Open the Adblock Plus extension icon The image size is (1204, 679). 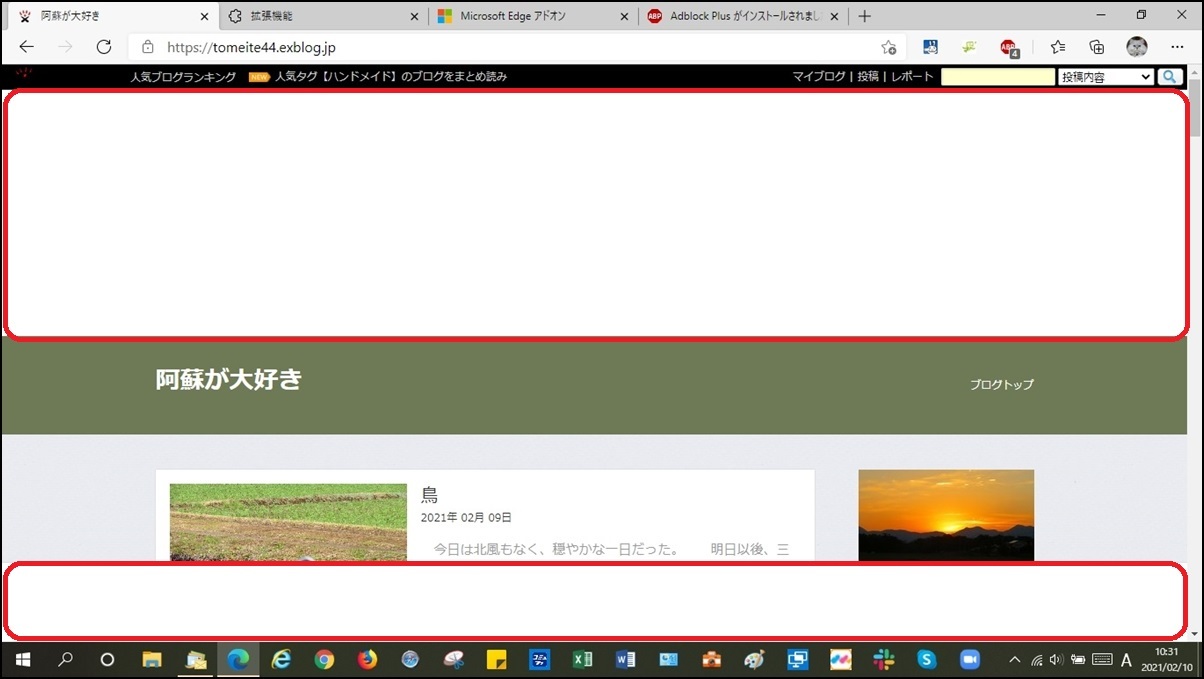tap(1010, 46)
